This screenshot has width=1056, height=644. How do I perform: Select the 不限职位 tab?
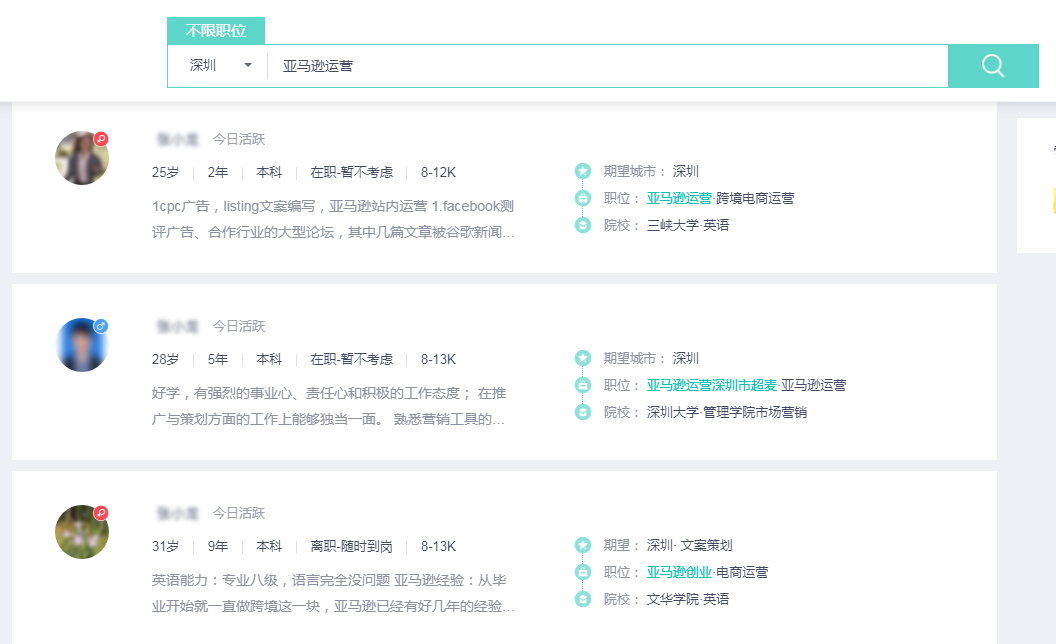coord(216,31)
